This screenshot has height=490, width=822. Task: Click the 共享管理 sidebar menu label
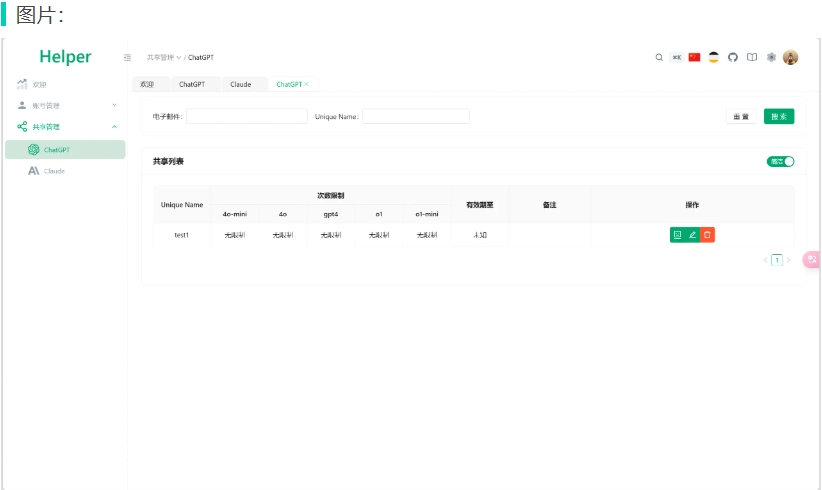point(46,127)
